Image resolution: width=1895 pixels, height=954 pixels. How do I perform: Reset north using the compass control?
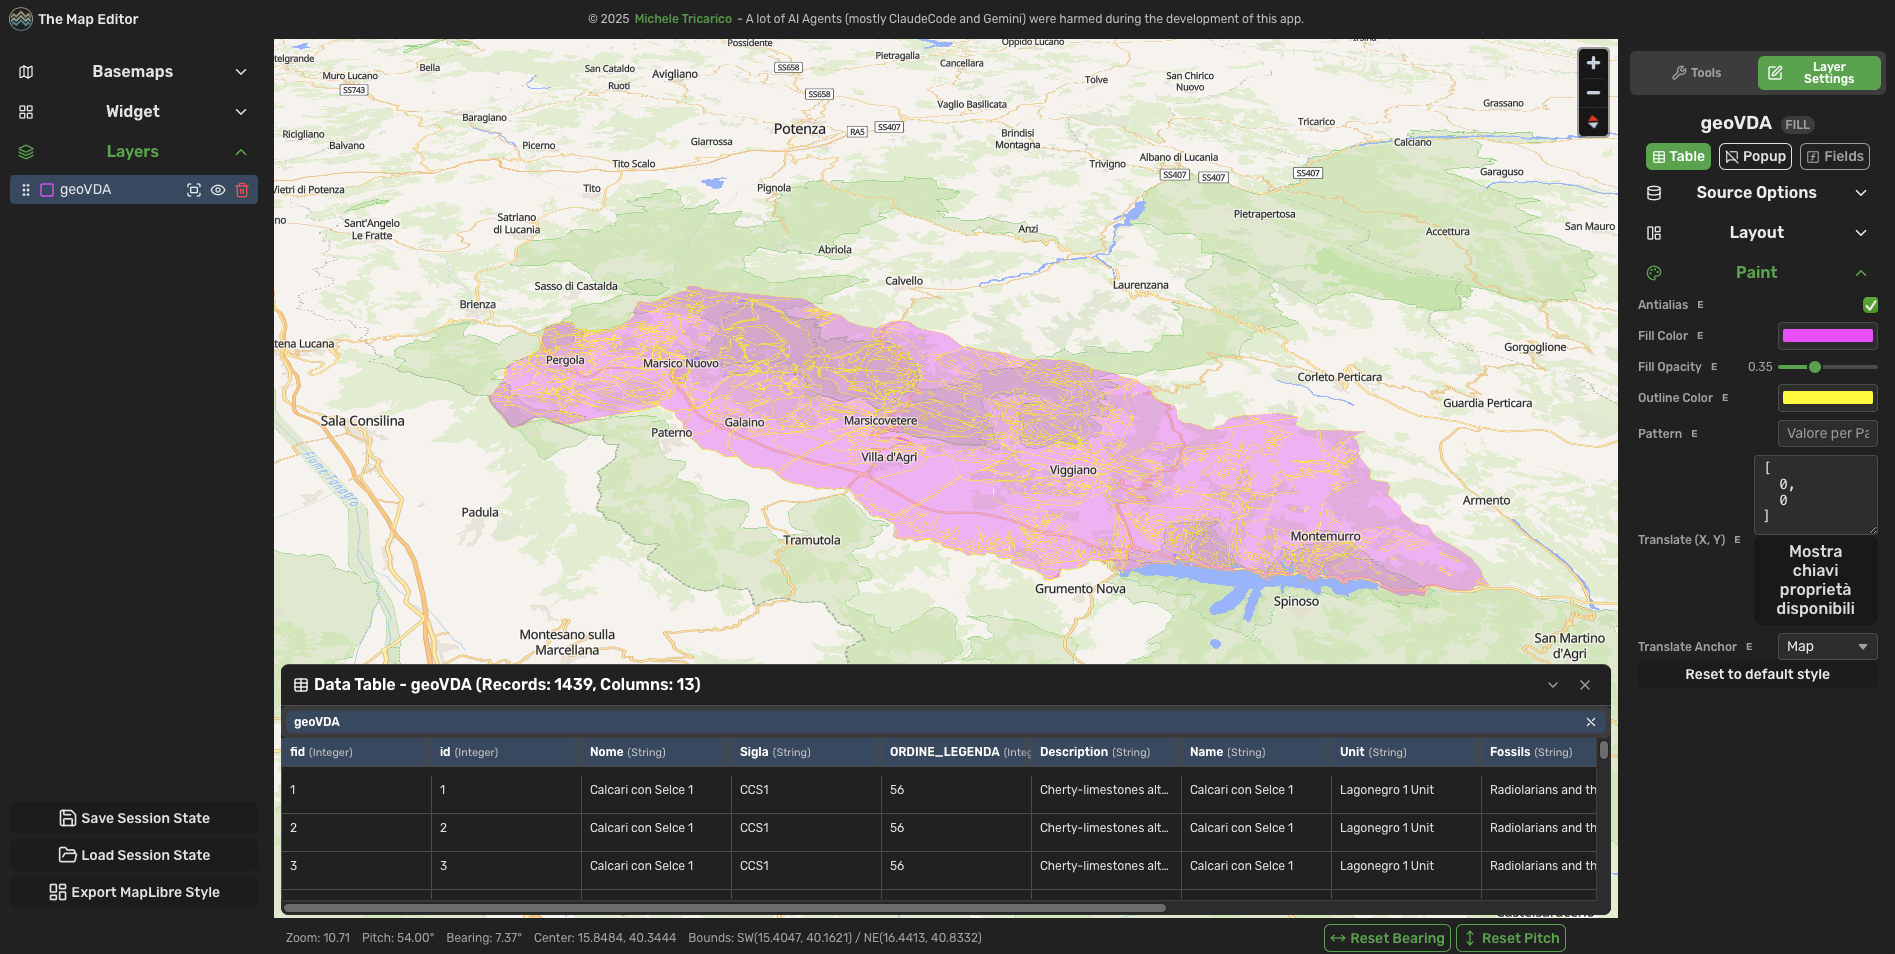(x=1593, y=122)
